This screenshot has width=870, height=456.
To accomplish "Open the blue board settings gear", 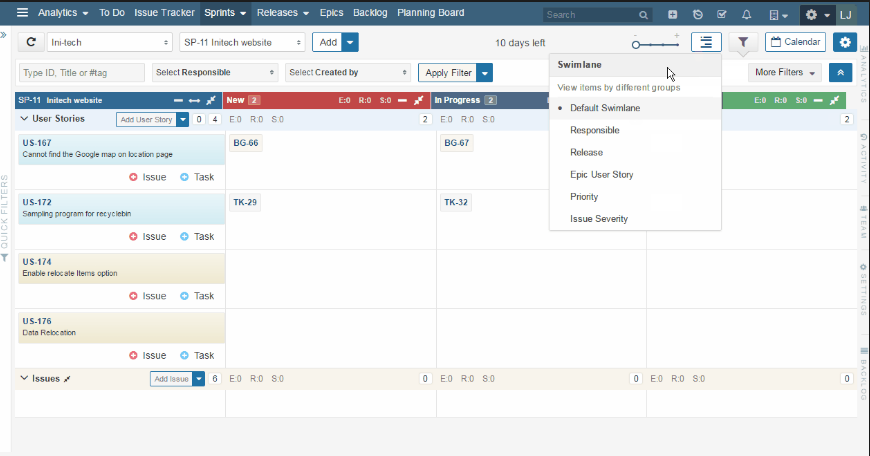I will pyautogui.click(x=844, y=42).
